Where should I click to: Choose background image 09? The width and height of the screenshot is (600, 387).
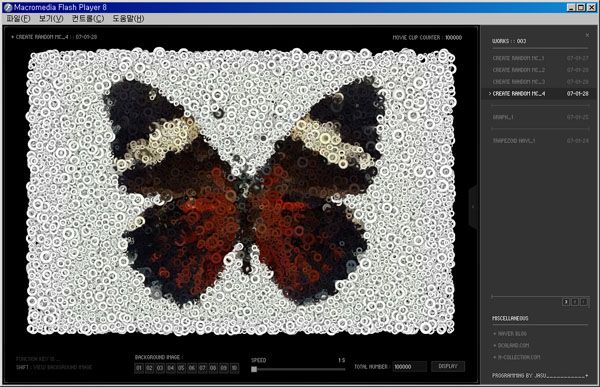click(223, 368)
